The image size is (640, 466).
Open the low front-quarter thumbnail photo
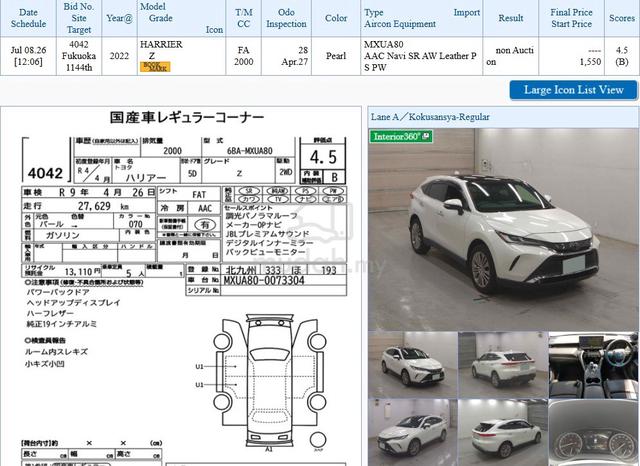click(413, 433)
